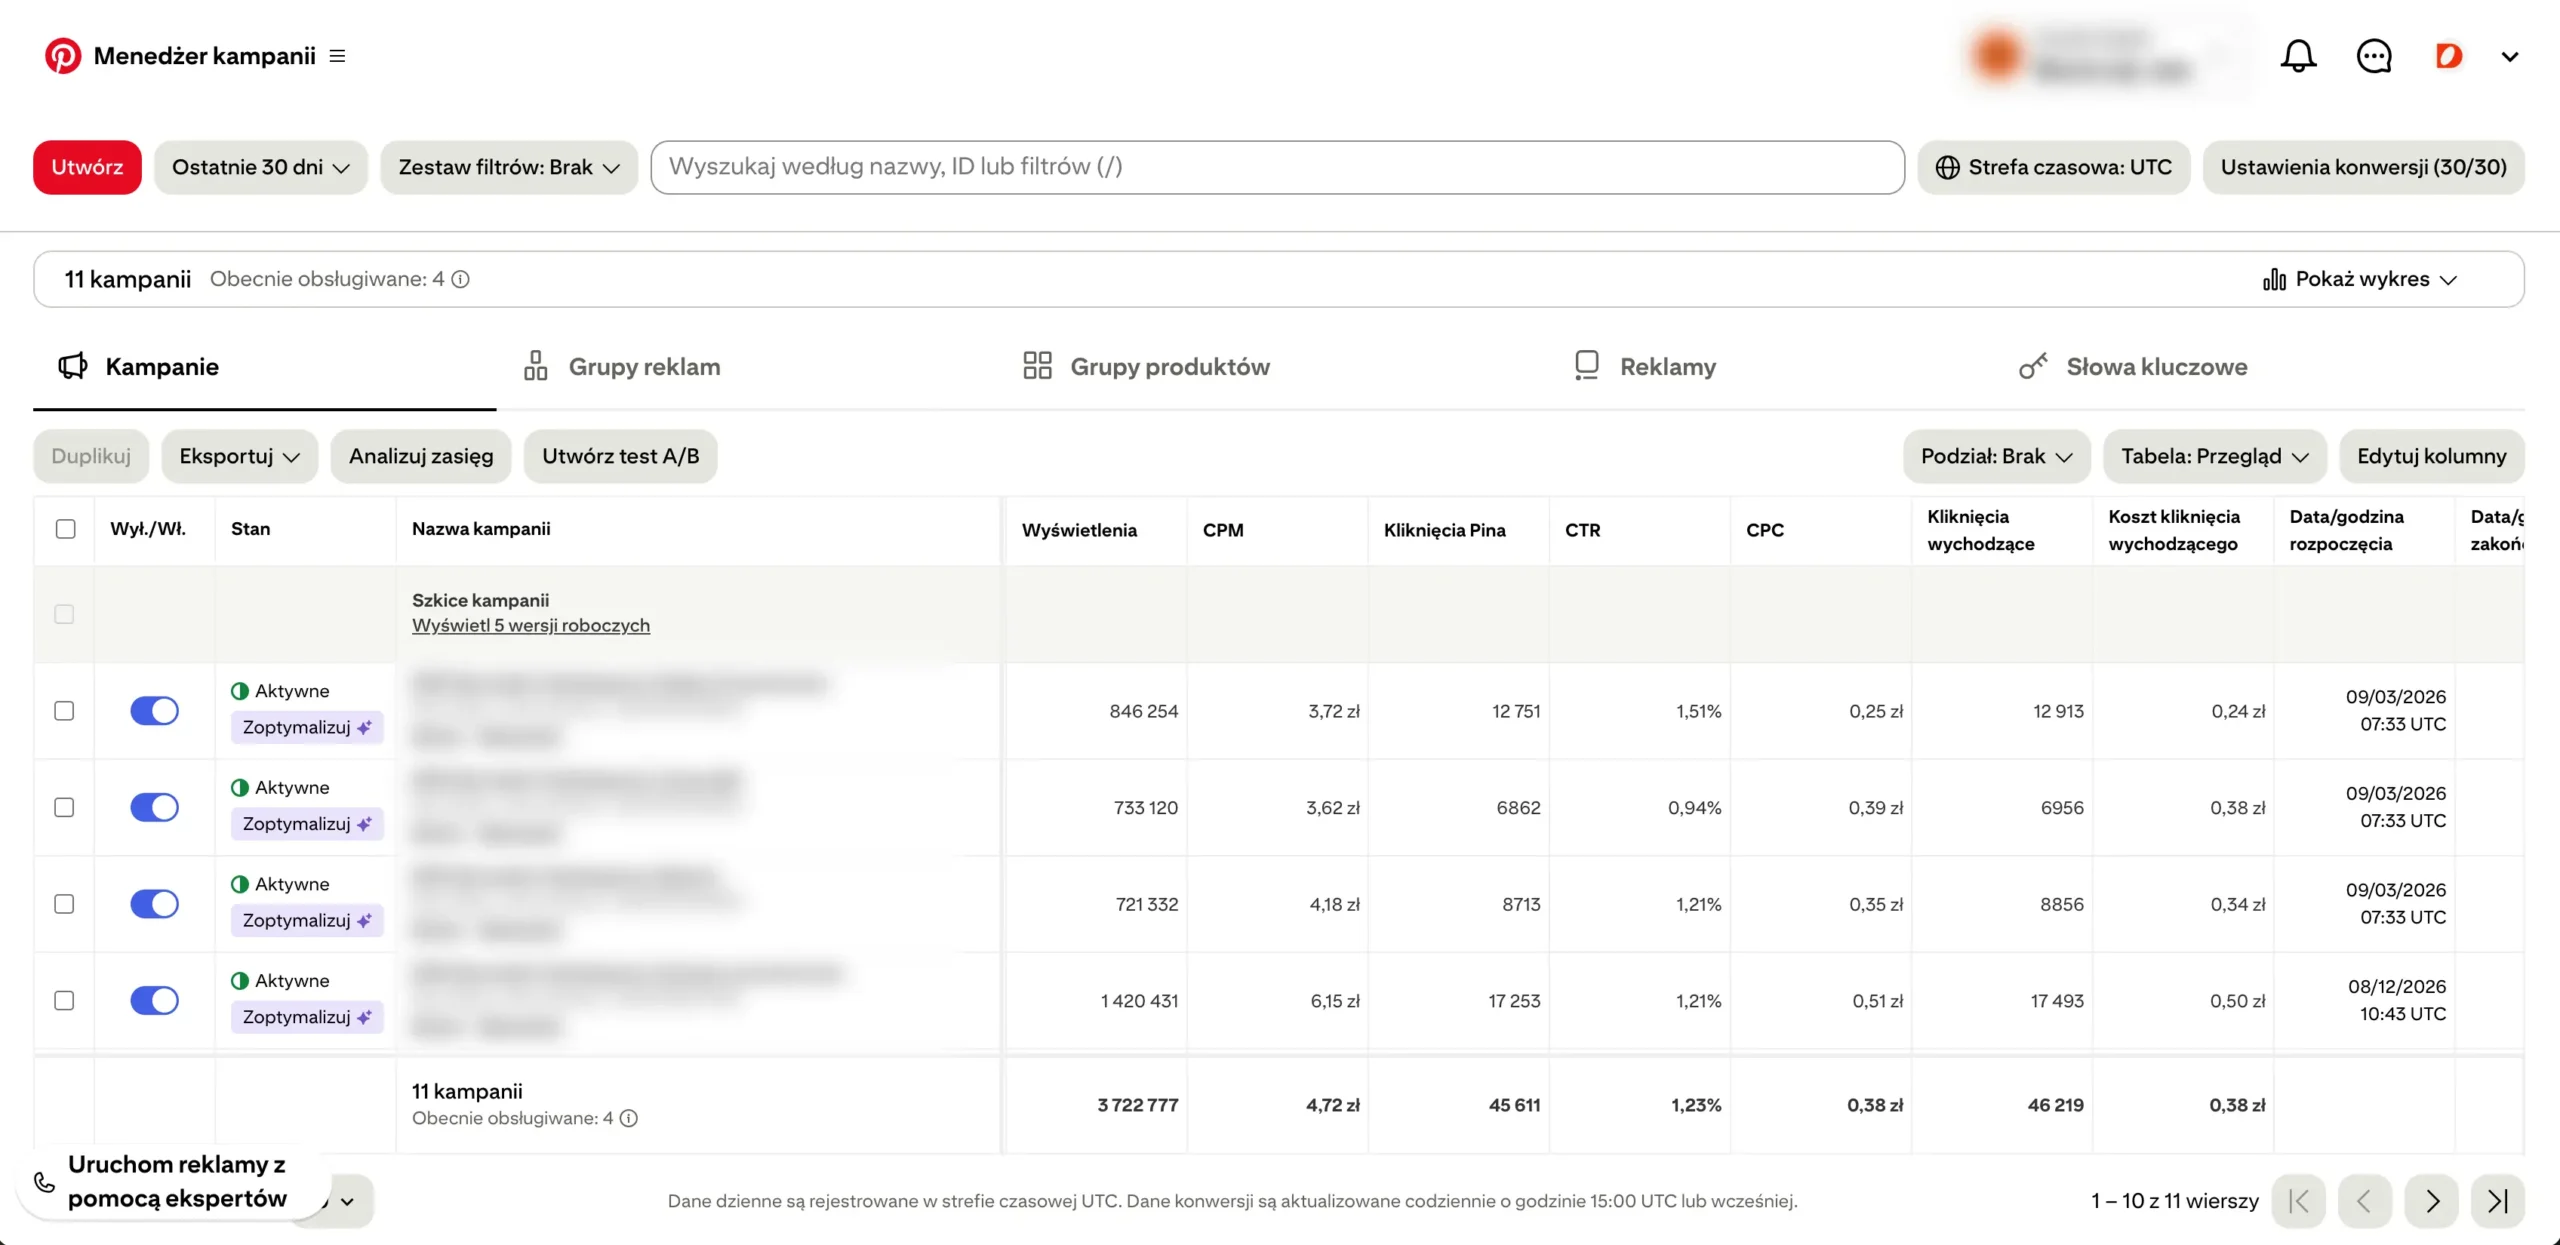
Task: Tick the select-all checkbox in table header
Action: pos(65,529)
